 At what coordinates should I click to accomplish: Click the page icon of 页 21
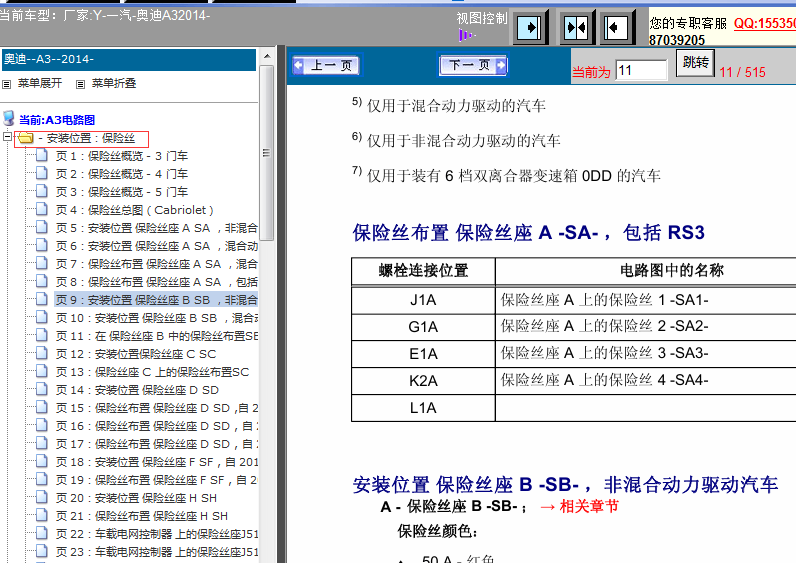point(42,515)
